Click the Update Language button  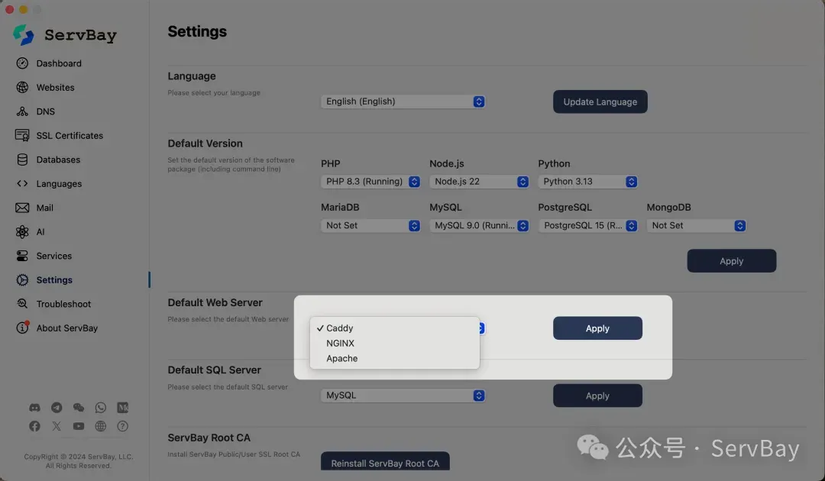(600, 102)
